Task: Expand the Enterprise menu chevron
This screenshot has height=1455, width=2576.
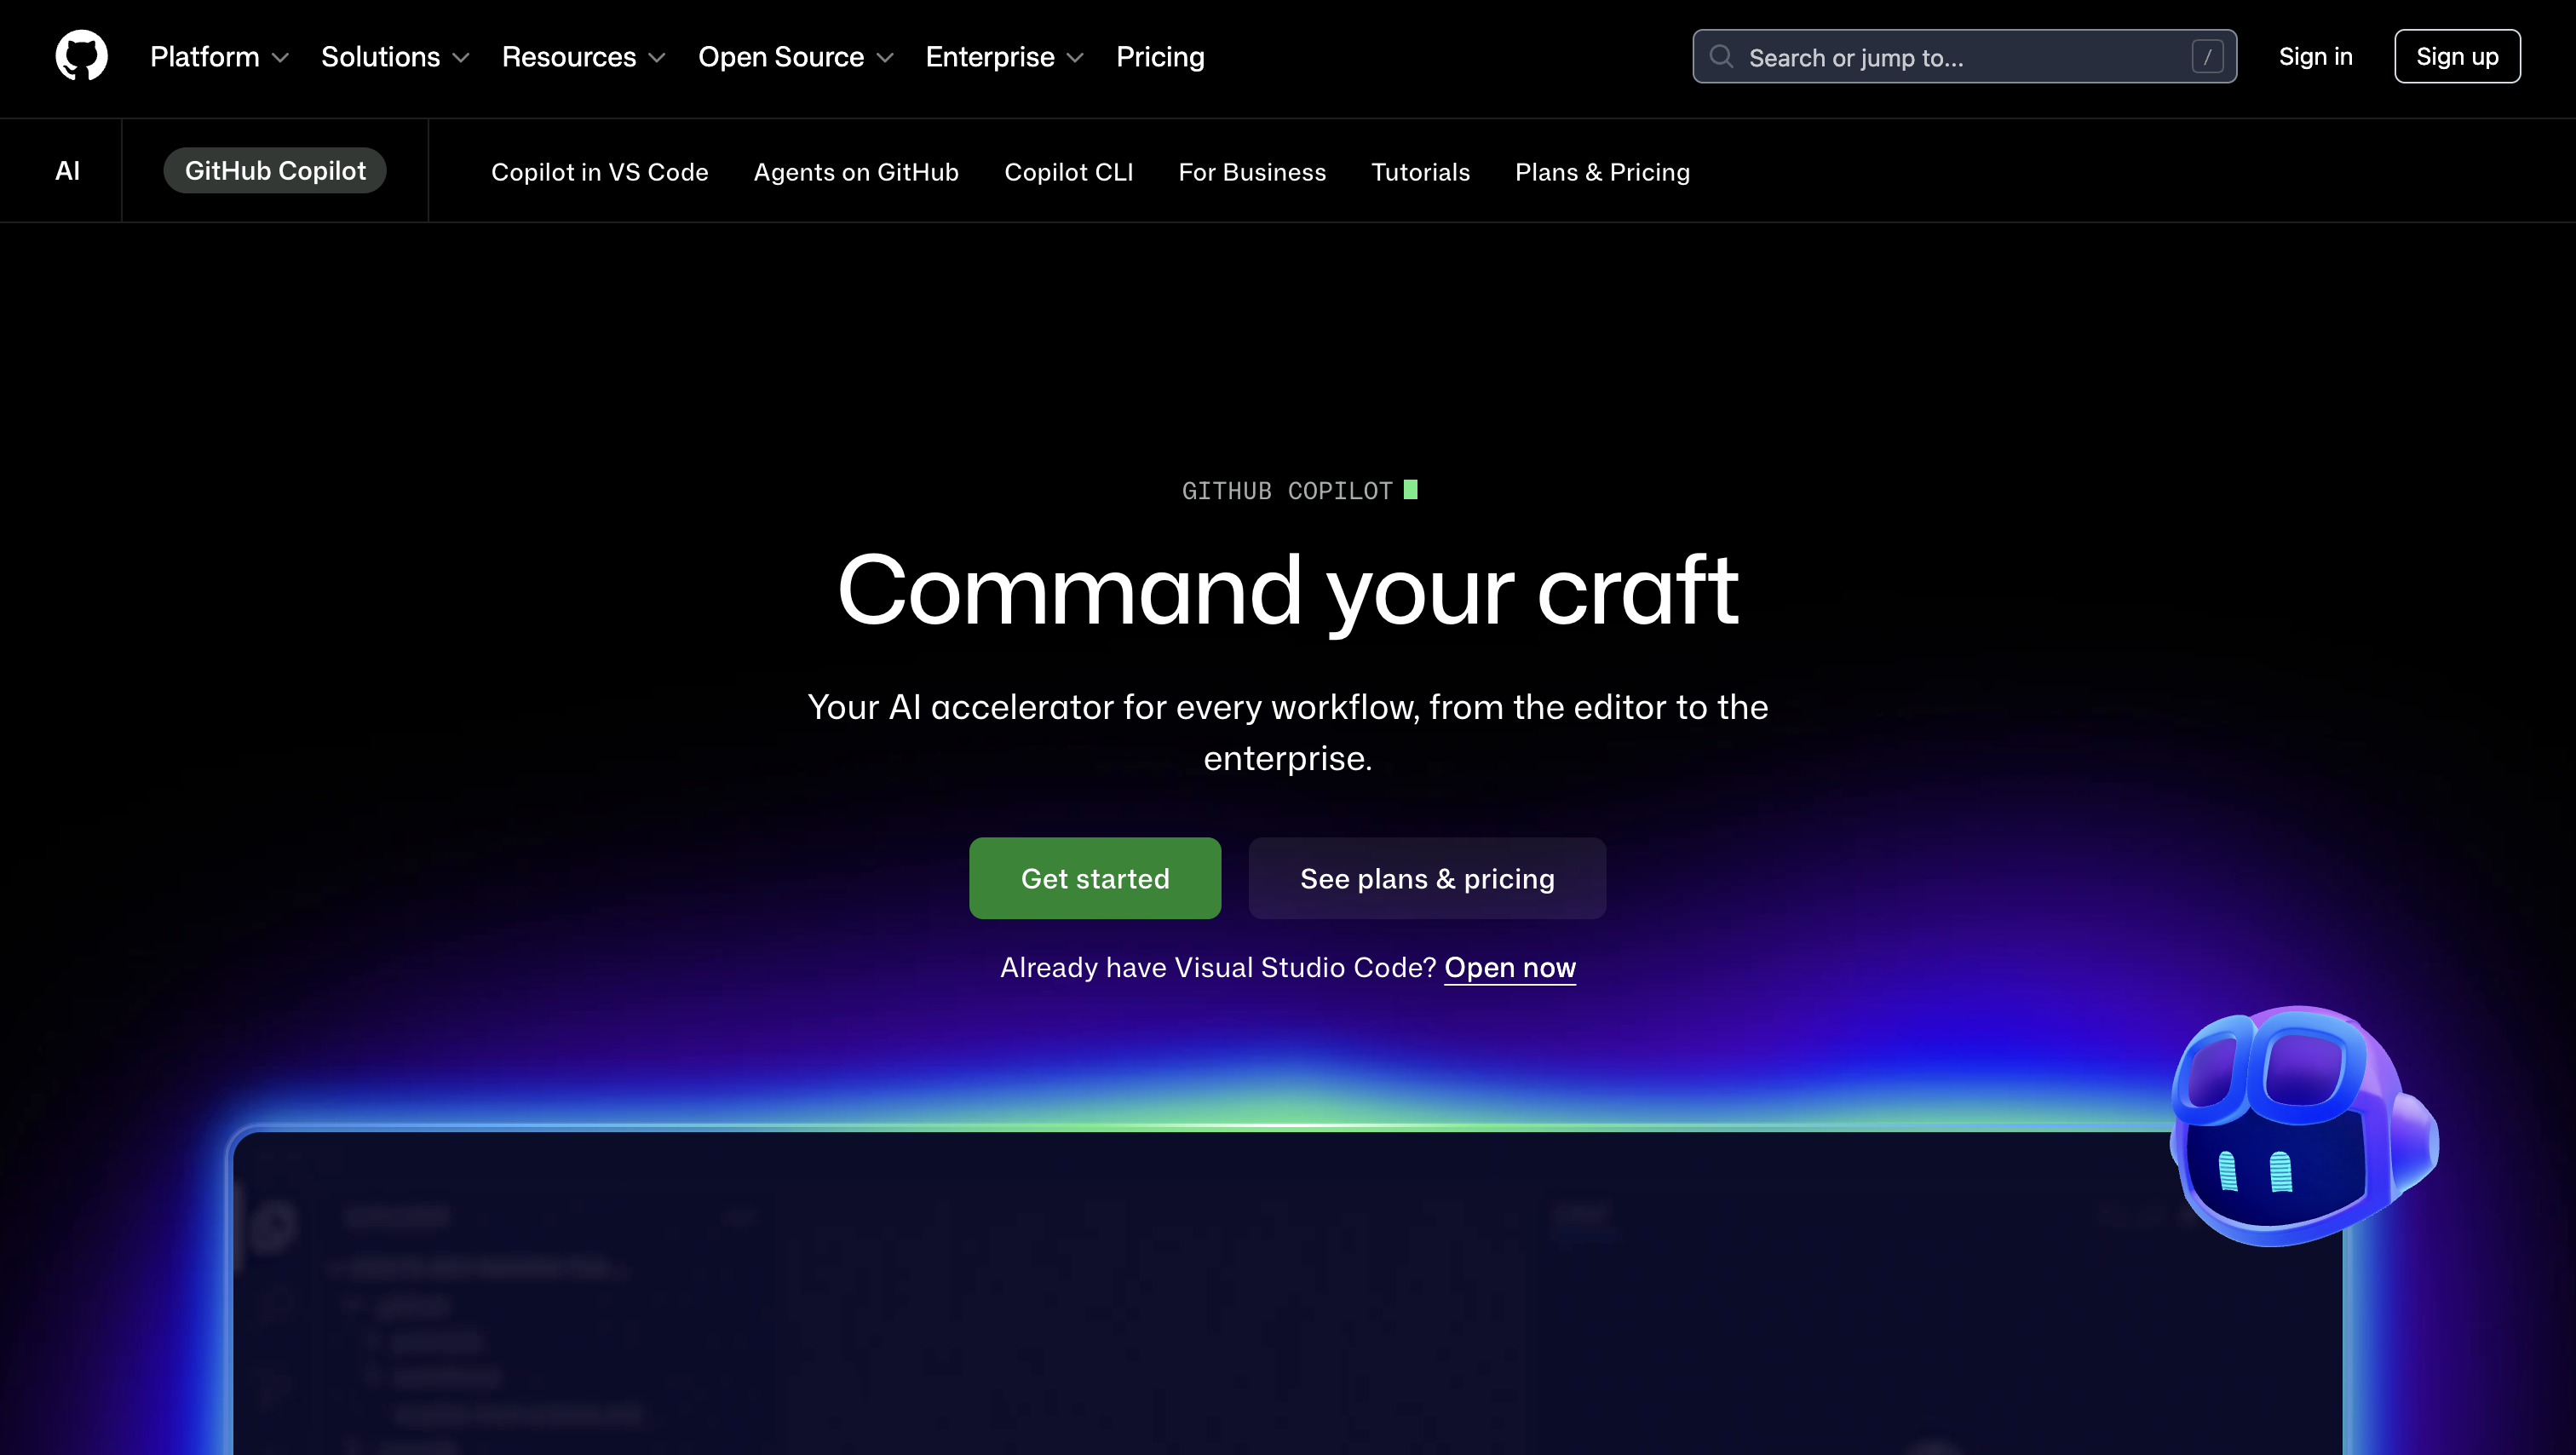Action: [x=1075, y=58]
